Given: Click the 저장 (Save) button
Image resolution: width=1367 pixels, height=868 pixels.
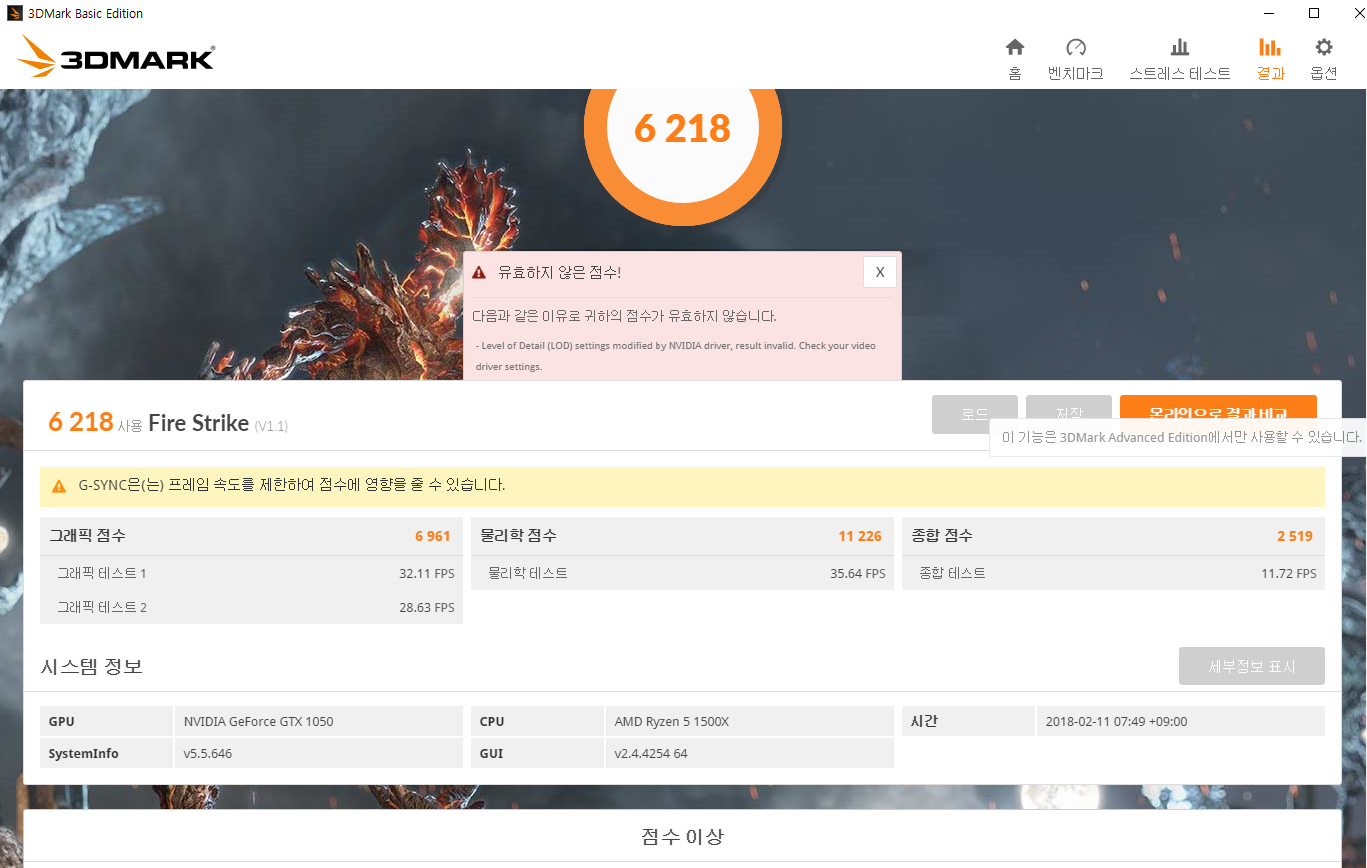Looking at the screenshot, I should point(1069,414).
